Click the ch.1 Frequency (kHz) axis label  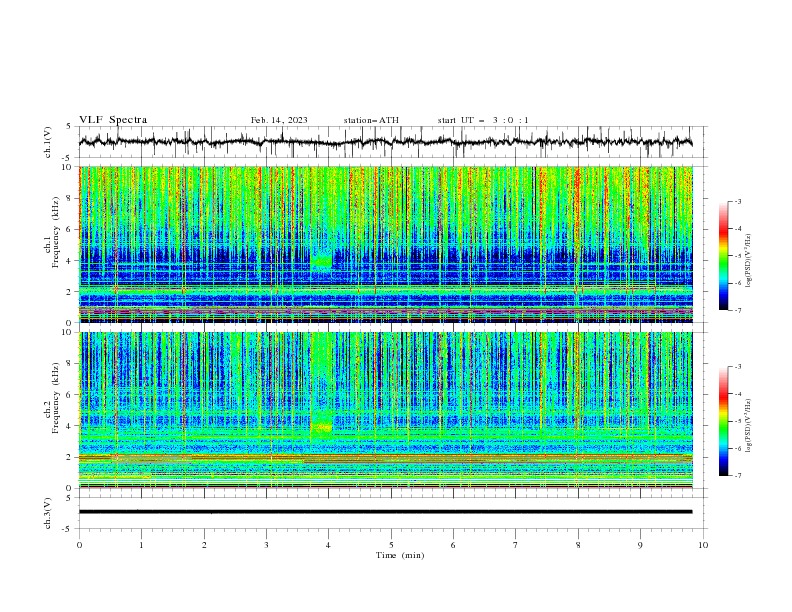(52, 231)
